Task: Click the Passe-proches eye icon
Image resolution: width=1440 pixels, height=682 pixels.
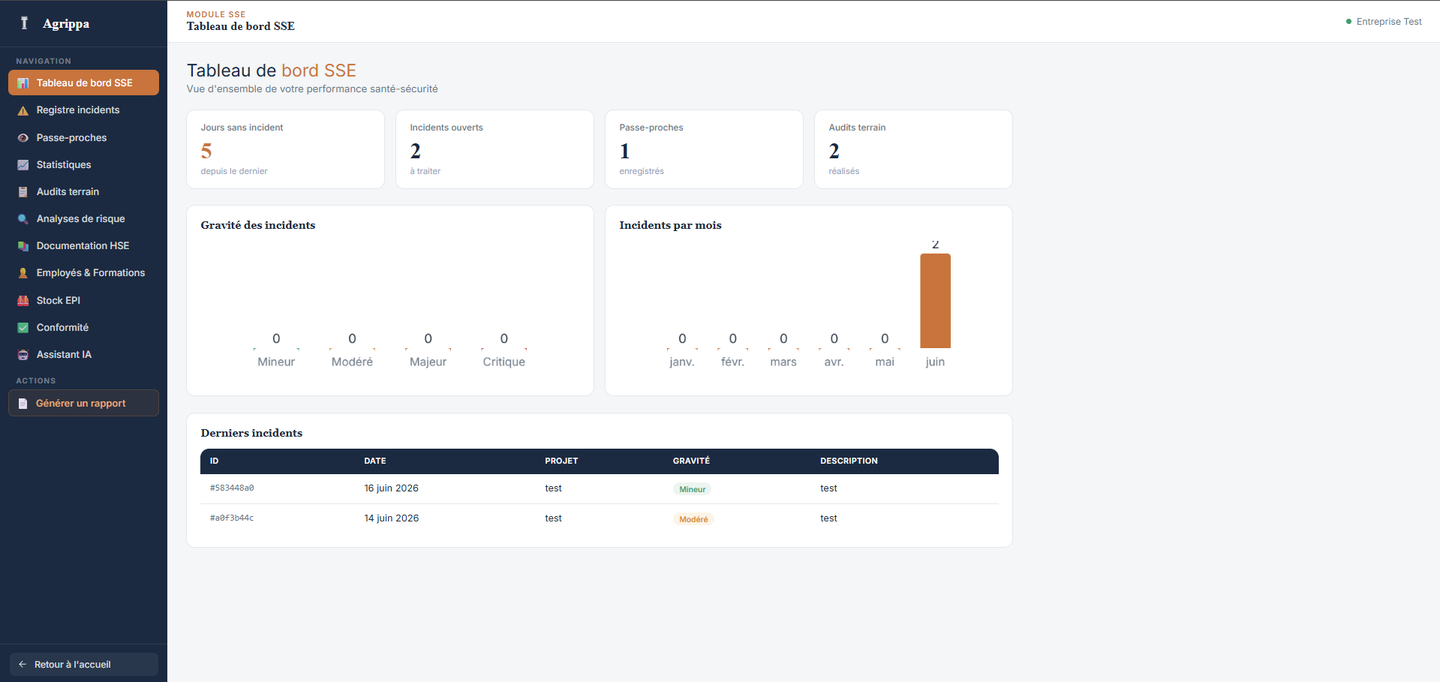Action: point(23,137)
